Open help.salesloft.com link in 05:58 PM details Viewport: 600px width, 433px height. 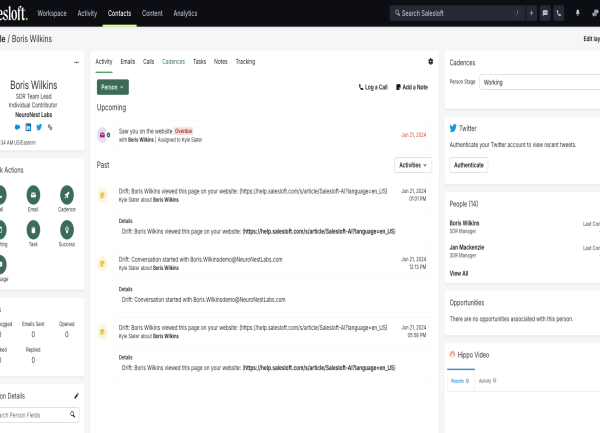coord(319,368)
